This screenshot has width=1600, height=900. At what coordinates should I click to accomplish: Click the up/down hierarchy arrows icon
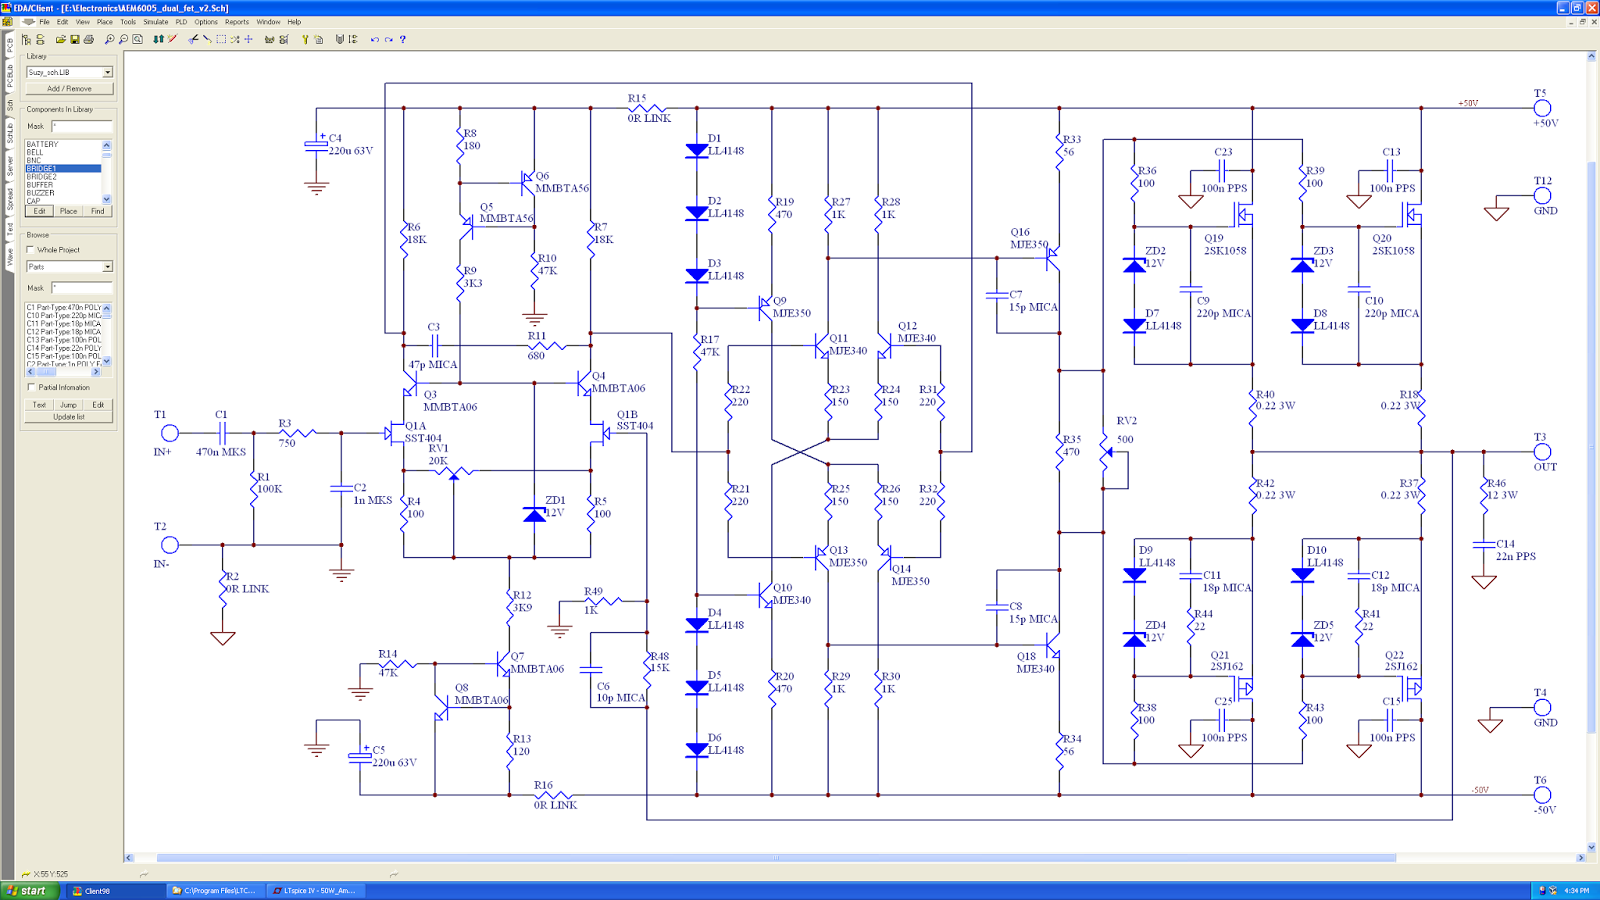[x=158, y=40]
